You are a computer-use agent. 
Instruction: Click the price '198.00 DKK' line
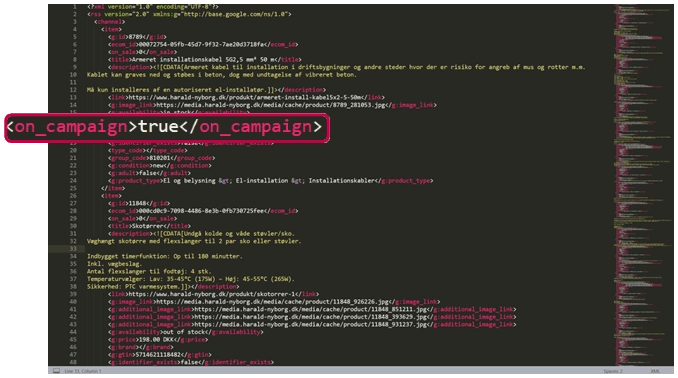(x=158, y=340)
